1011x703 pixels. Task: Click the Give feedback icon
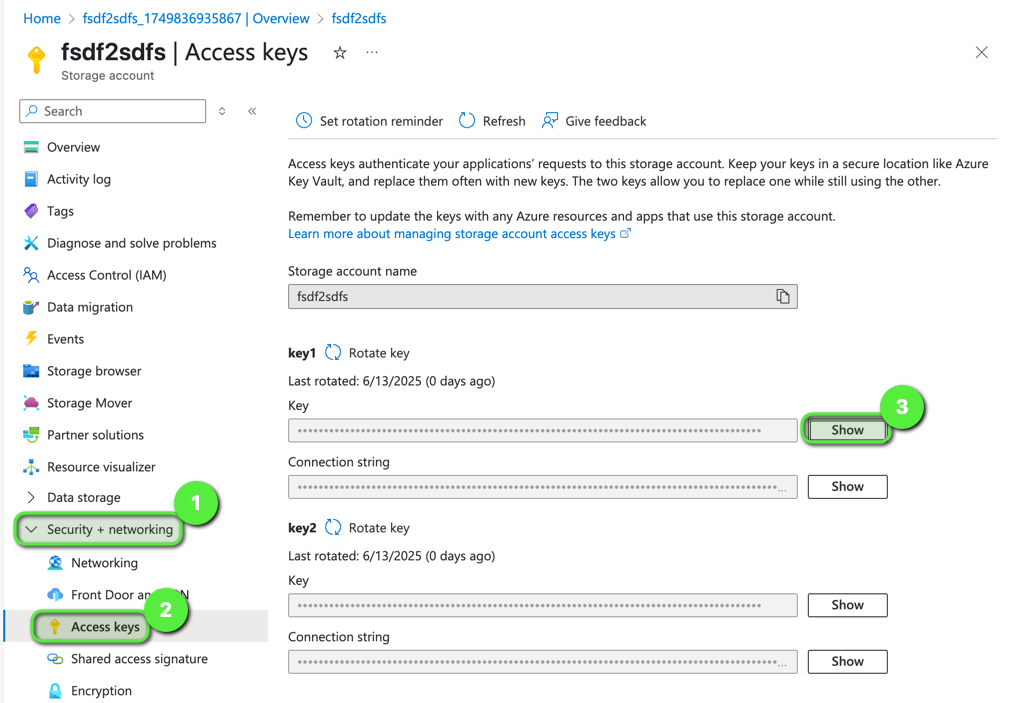click(550, 121)
